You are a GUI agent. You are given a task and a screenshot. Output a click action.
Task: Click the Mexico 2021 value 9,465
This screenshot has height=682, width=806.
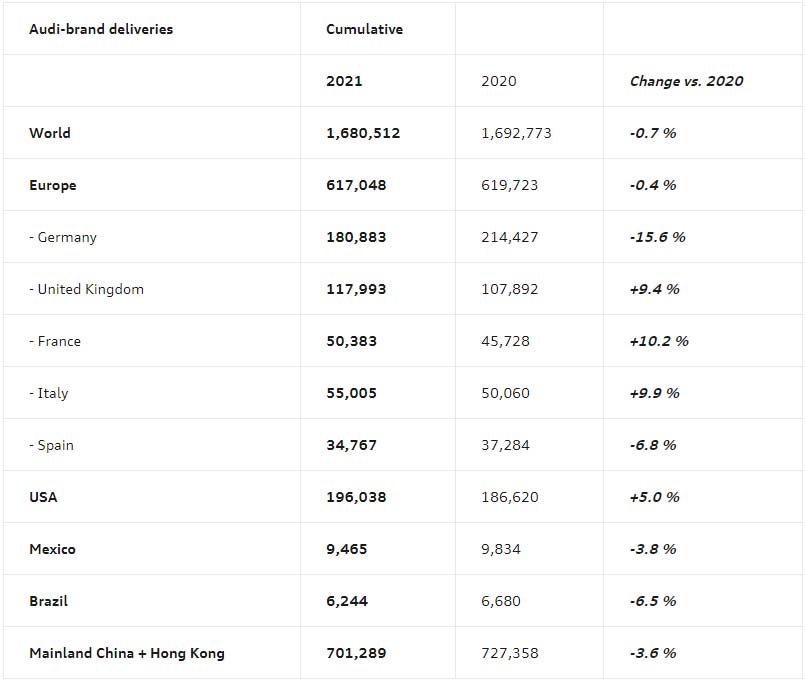tap(347, 549)
